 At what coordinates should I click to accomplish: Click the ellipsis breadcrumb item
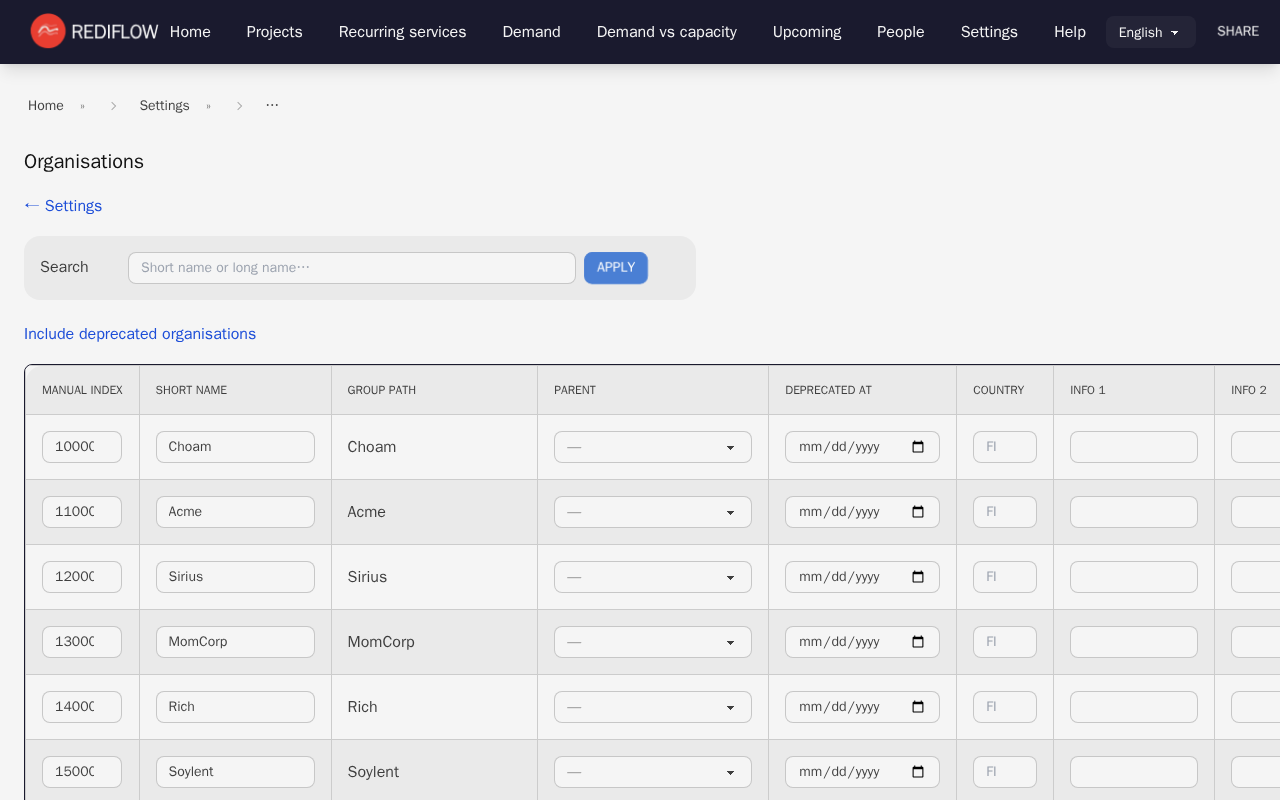point(272,106)
